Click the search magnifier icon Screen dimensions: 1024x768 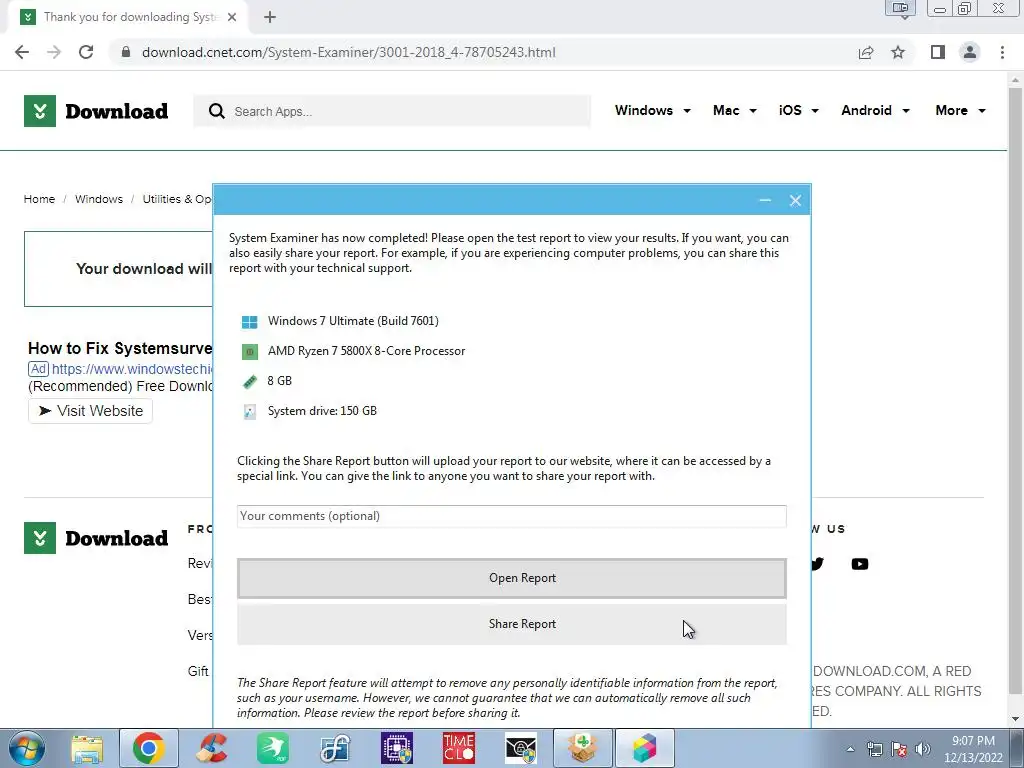click(x=217, y=111)
